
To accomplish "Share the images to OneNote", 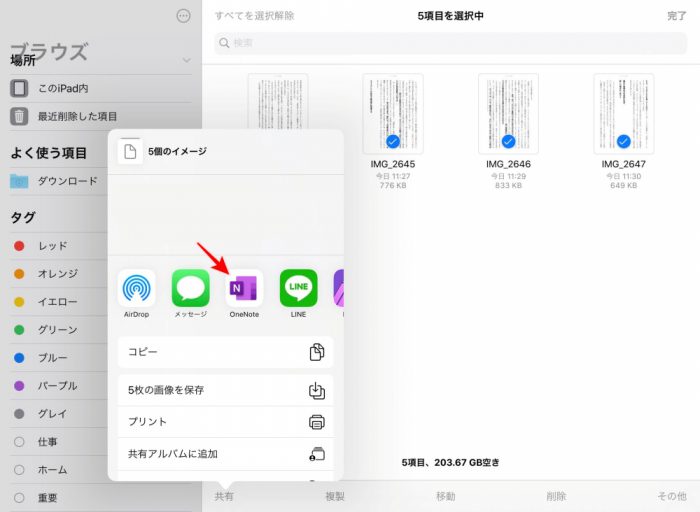I will click(x=244, y=288).
